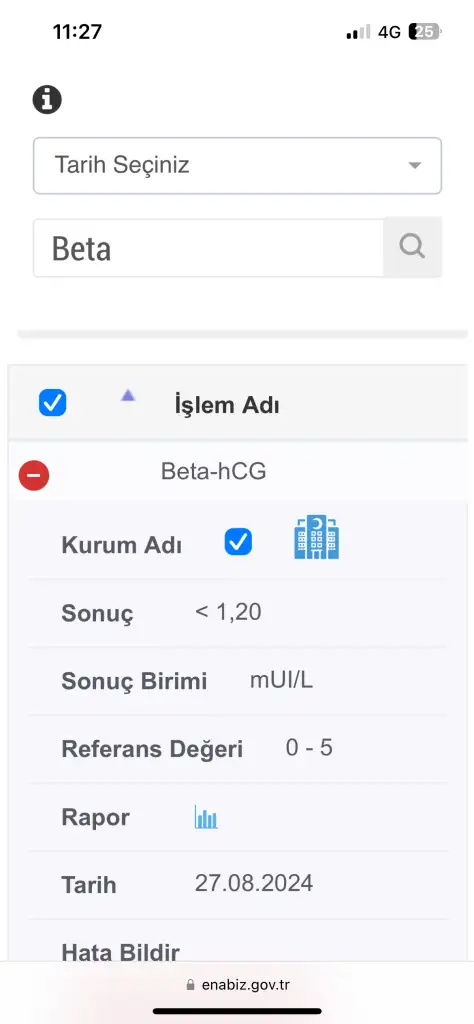Click the purple sort arrow icon
Screen dimensions: 474x1024
(x=128, y=394)
